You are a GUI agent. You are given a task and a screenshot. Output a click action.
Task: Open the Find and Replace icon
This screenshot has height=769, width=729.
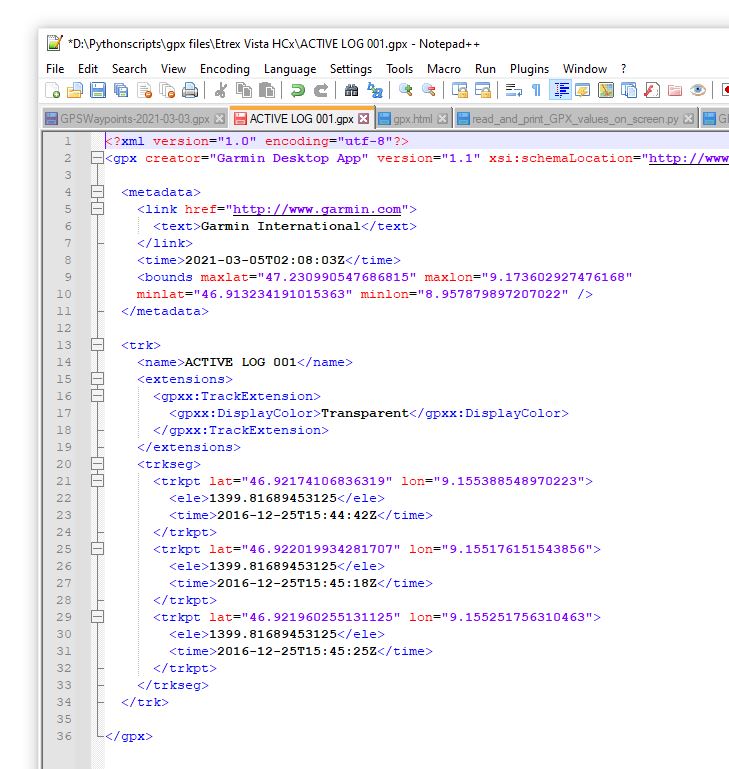pos(375,91)
